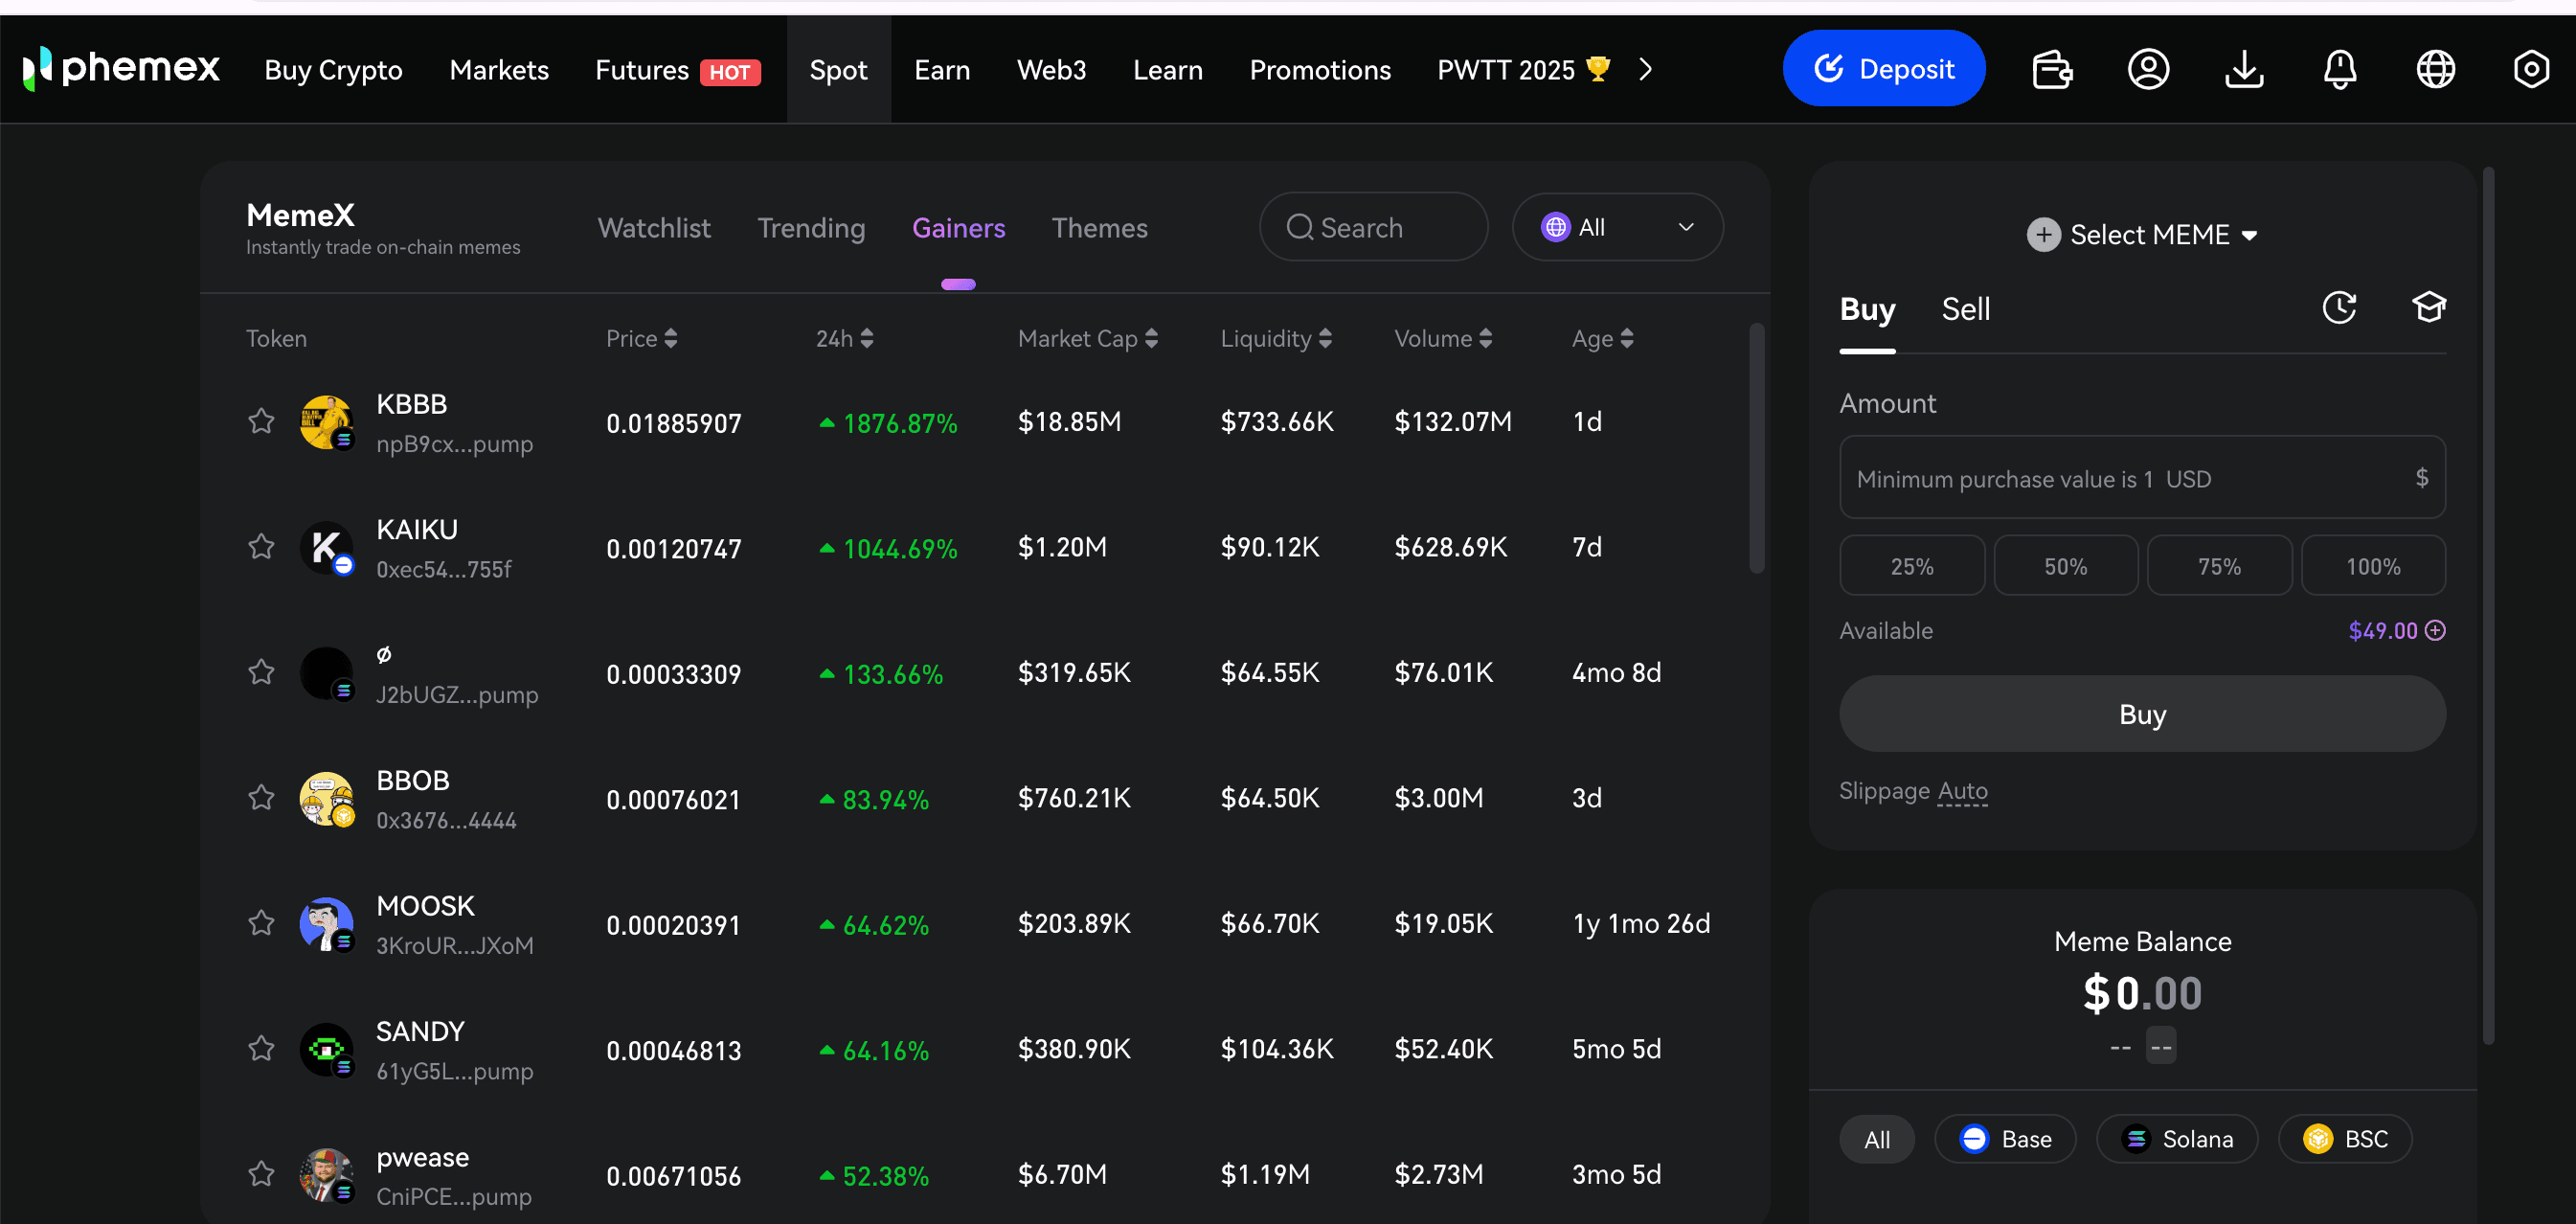Screen dimensions: 2576x1224
Task: Switch to the Sell tab
Action: [1965, 309]
